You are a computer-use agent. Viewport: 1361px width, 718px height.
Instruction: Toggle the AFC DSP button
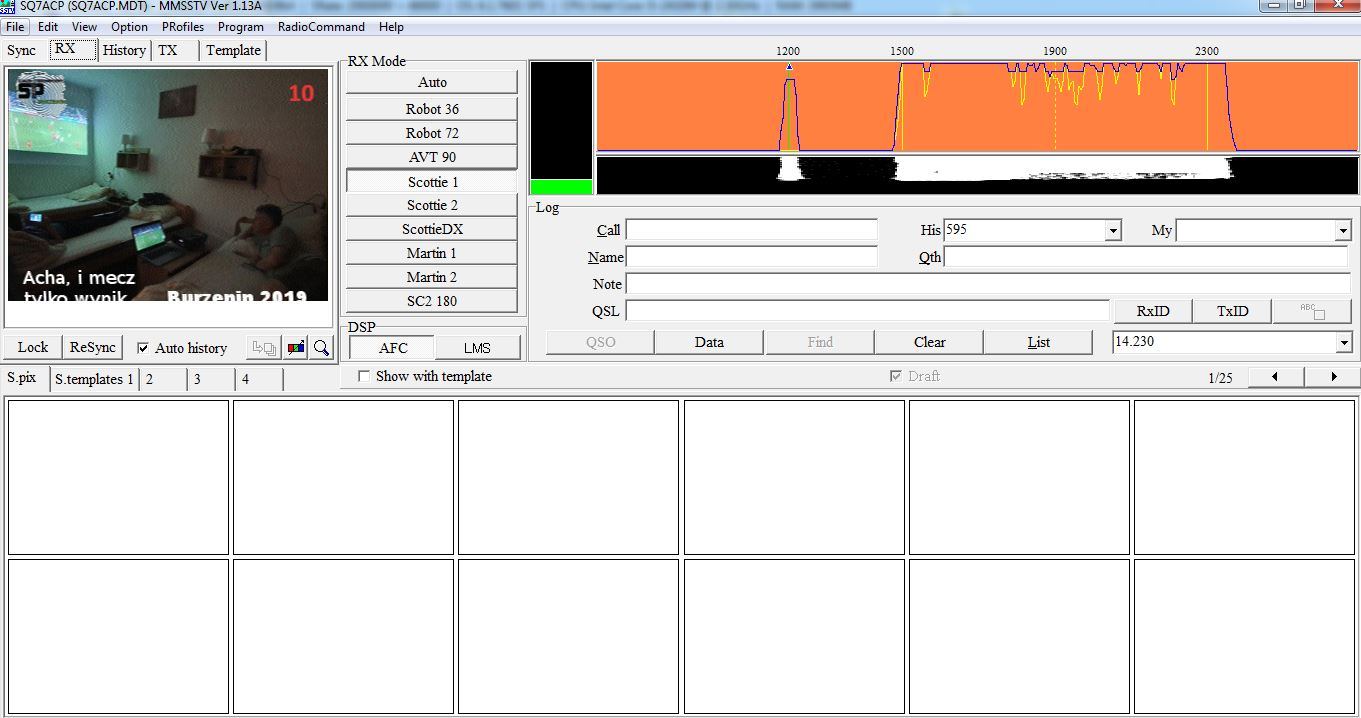[392, 348]
